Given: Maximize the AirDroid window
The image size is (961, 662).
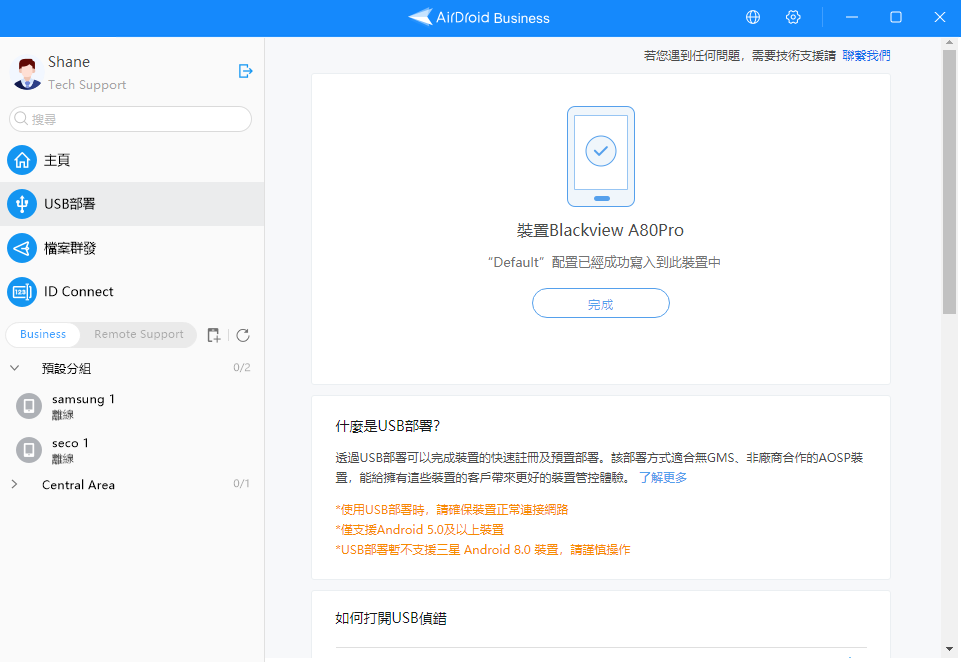Looking at the screenshot, I should pos(895,17).
